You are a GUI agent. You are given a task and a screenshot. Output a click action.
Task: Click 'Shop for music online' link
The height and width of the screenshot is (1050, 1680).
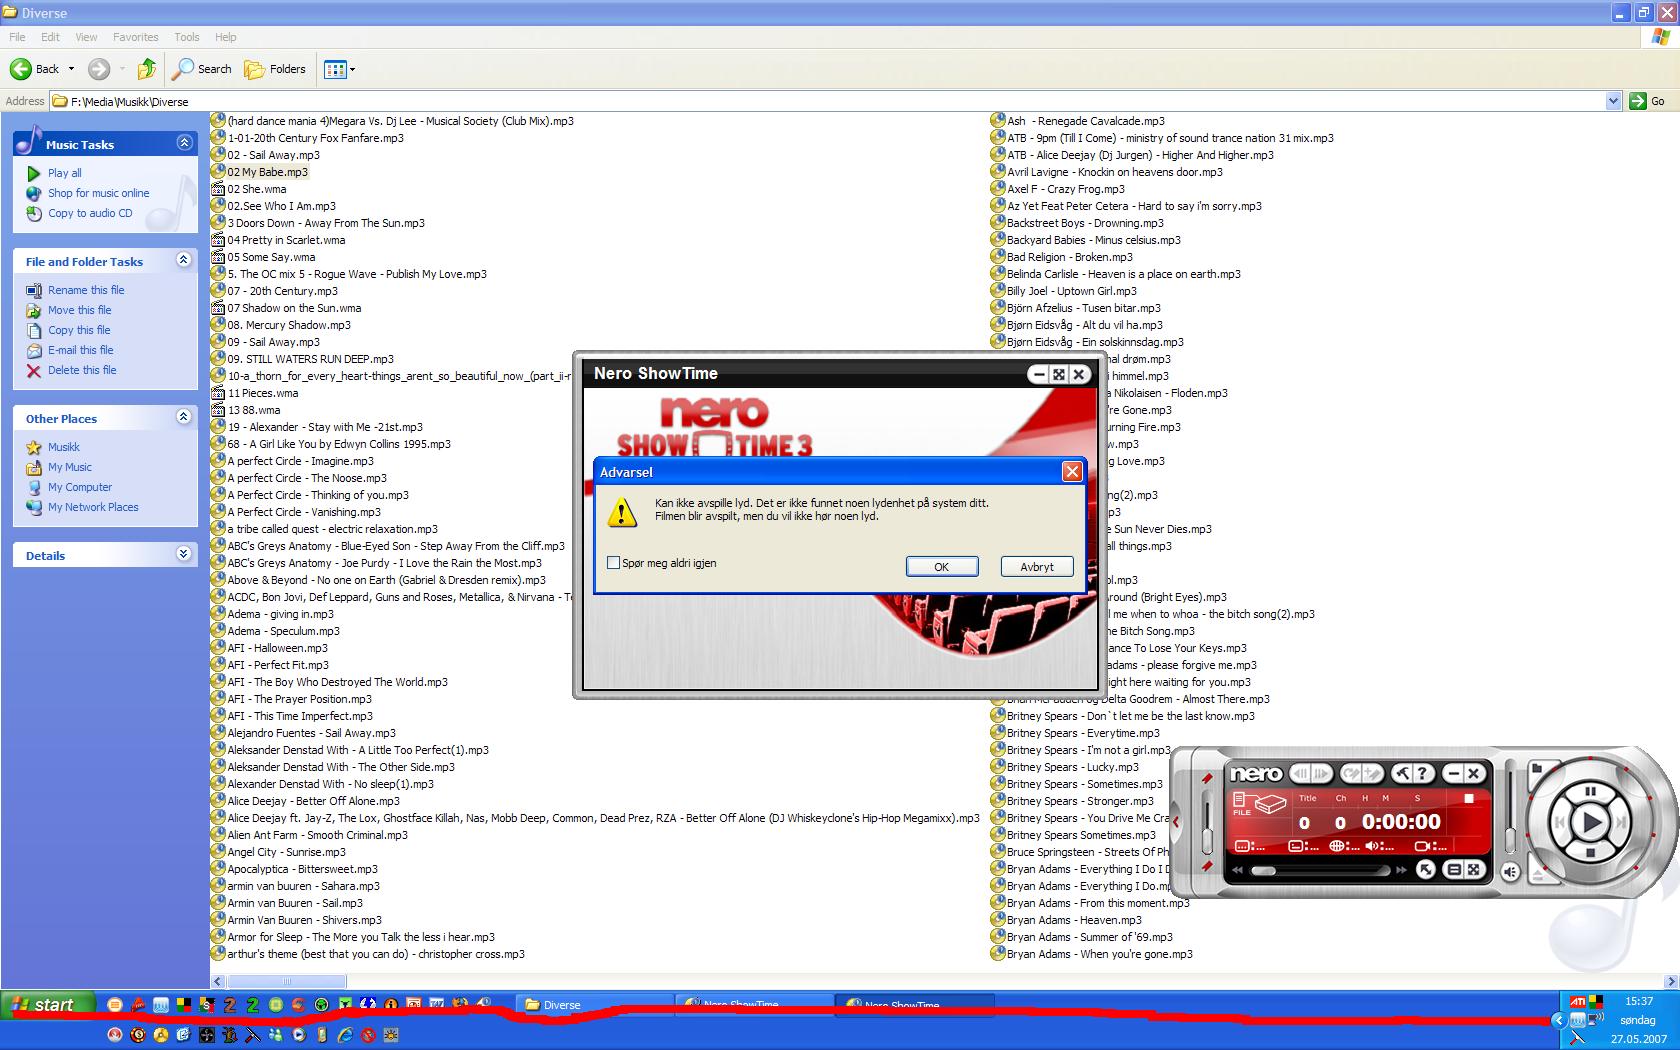click(99, 193)
